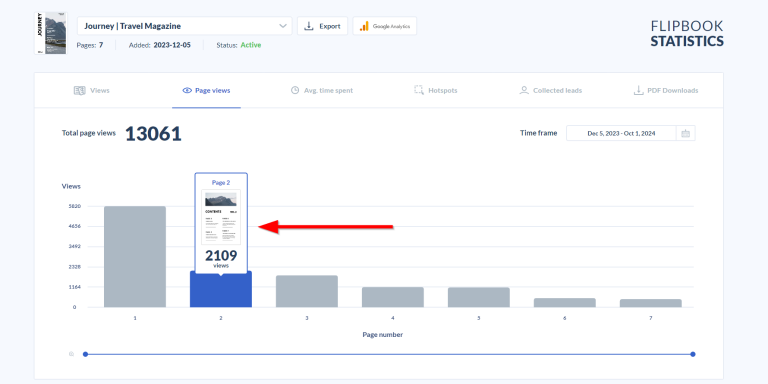768x384 pixels.
Task: Switch to the Hotspots tab
Action: tap(435, 91)
